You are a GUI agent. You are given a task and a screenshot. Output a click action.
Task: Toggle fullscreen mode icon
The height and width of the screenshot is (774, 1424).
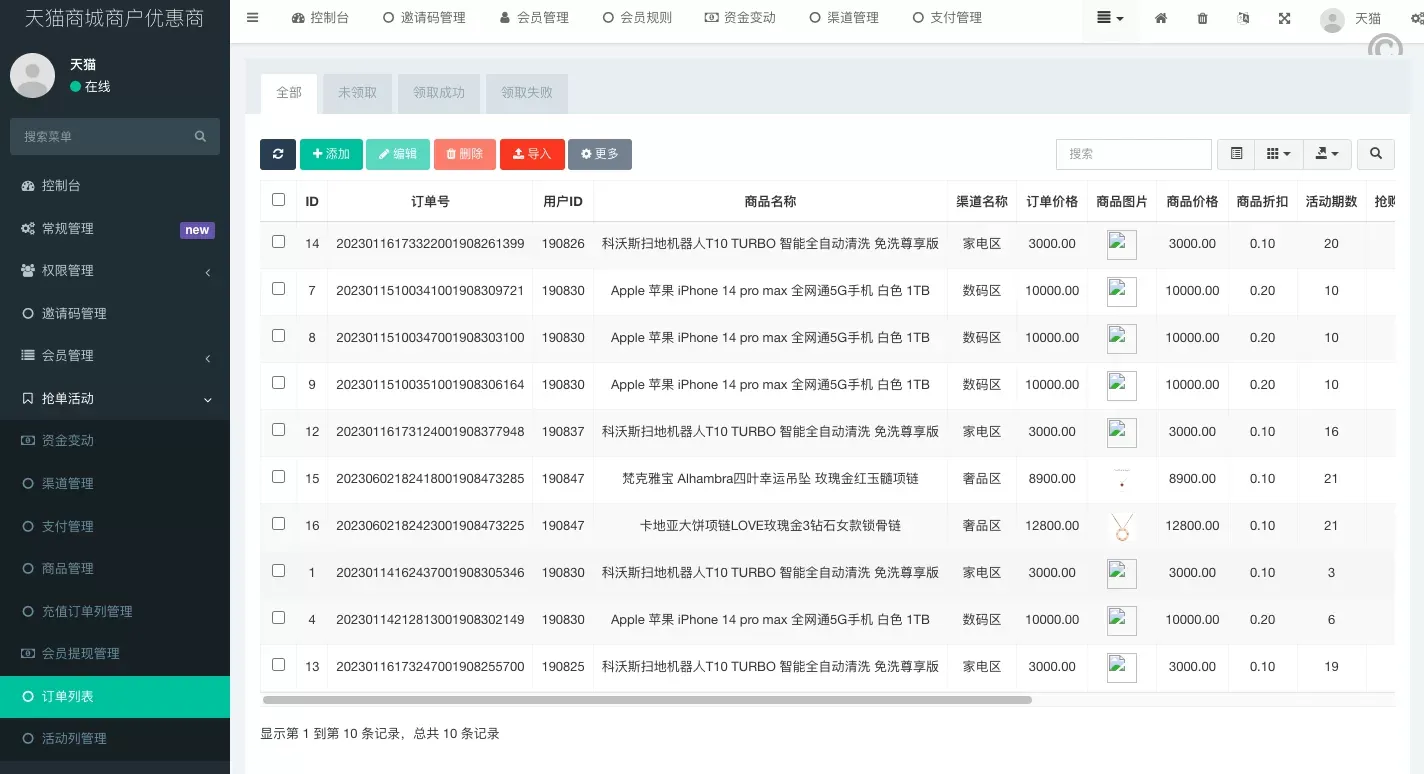1284,18
